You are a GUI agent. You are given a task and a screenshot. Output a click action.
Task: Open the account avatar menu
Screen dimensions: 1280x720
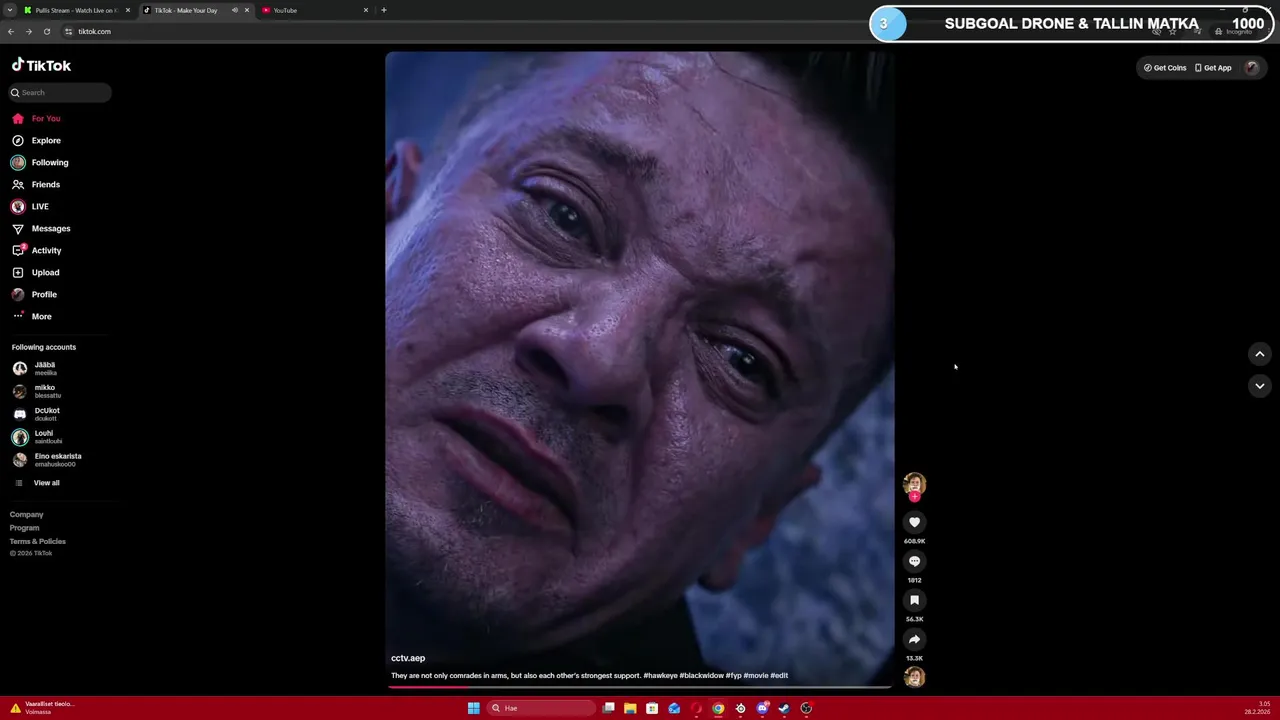point(1251,68)
